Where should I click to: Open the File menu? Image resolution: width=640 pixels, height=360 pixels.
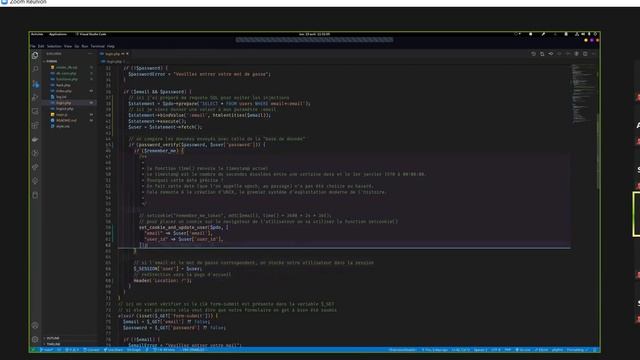pyautogui.click(x=33, y=46)
